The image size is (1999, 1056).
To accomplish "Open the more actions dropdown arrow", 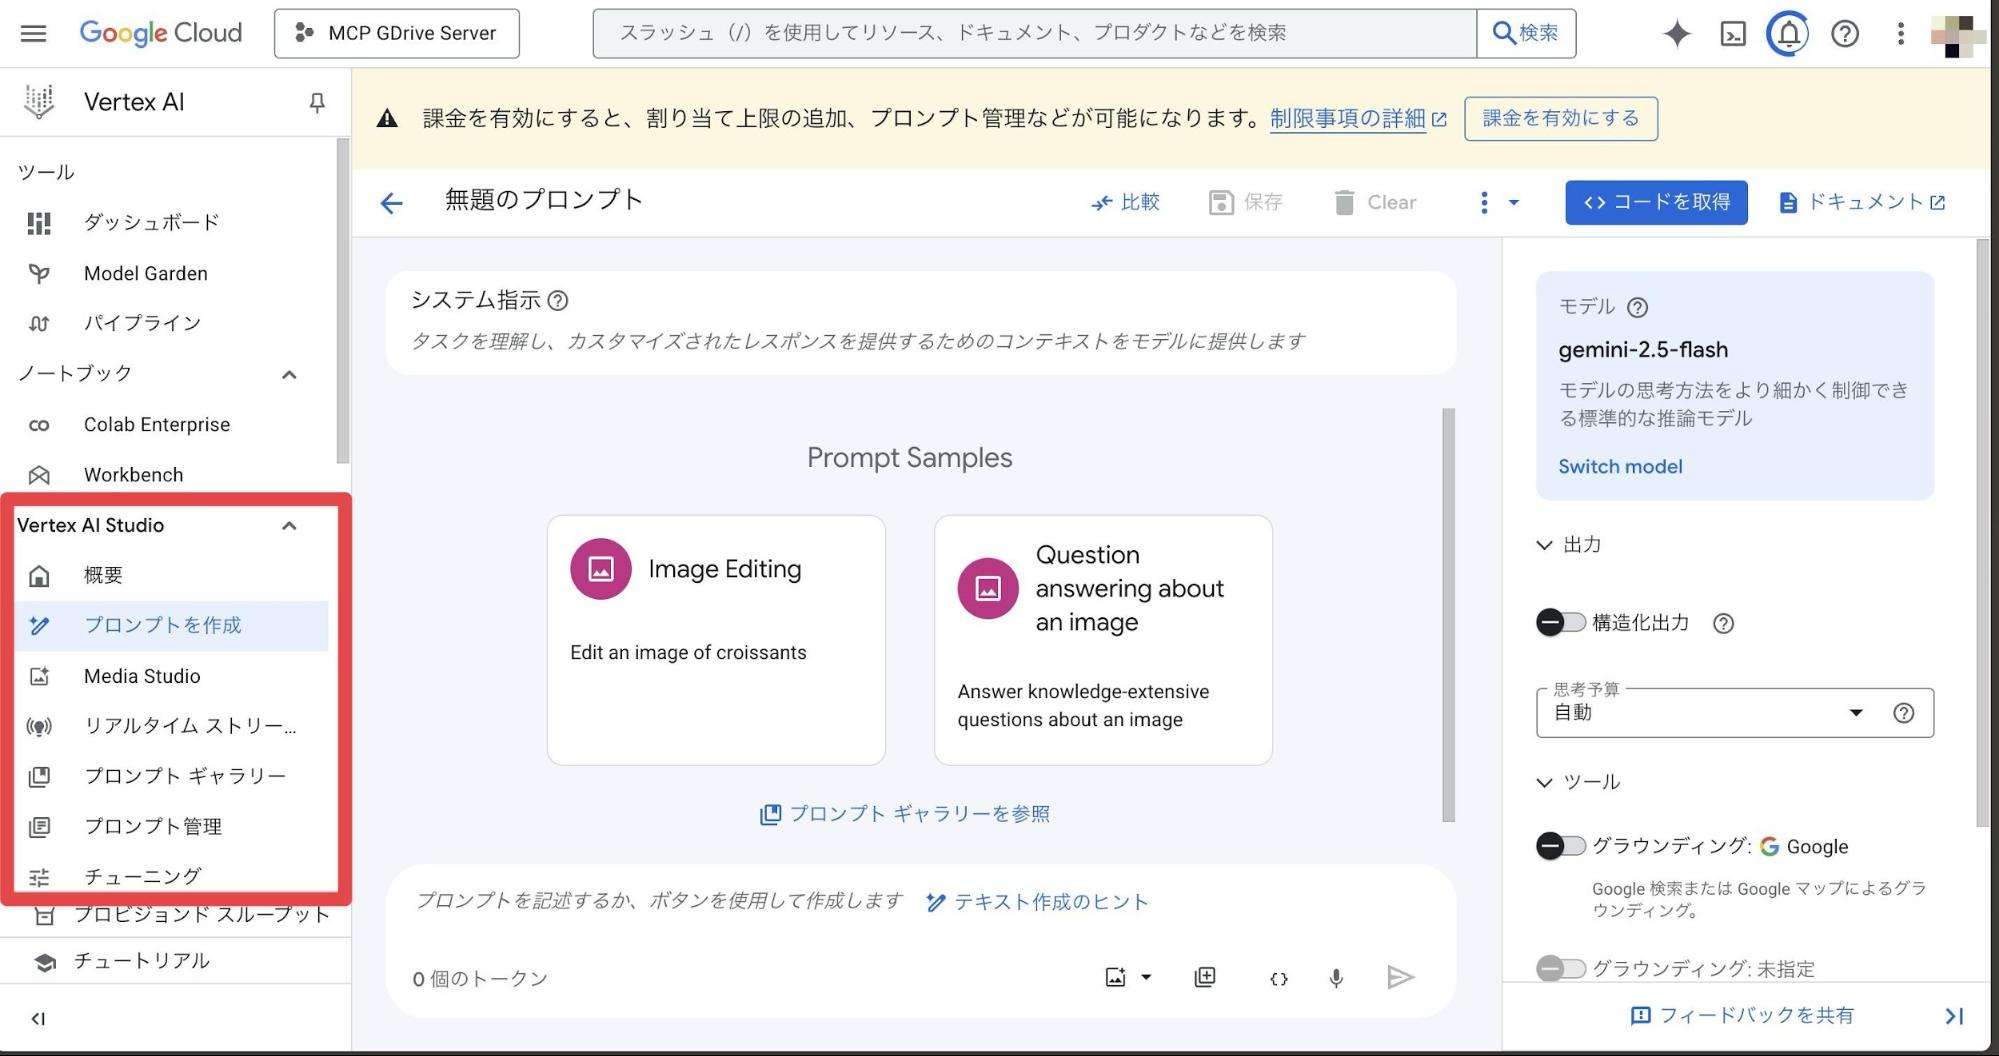I will [1514, 203].
